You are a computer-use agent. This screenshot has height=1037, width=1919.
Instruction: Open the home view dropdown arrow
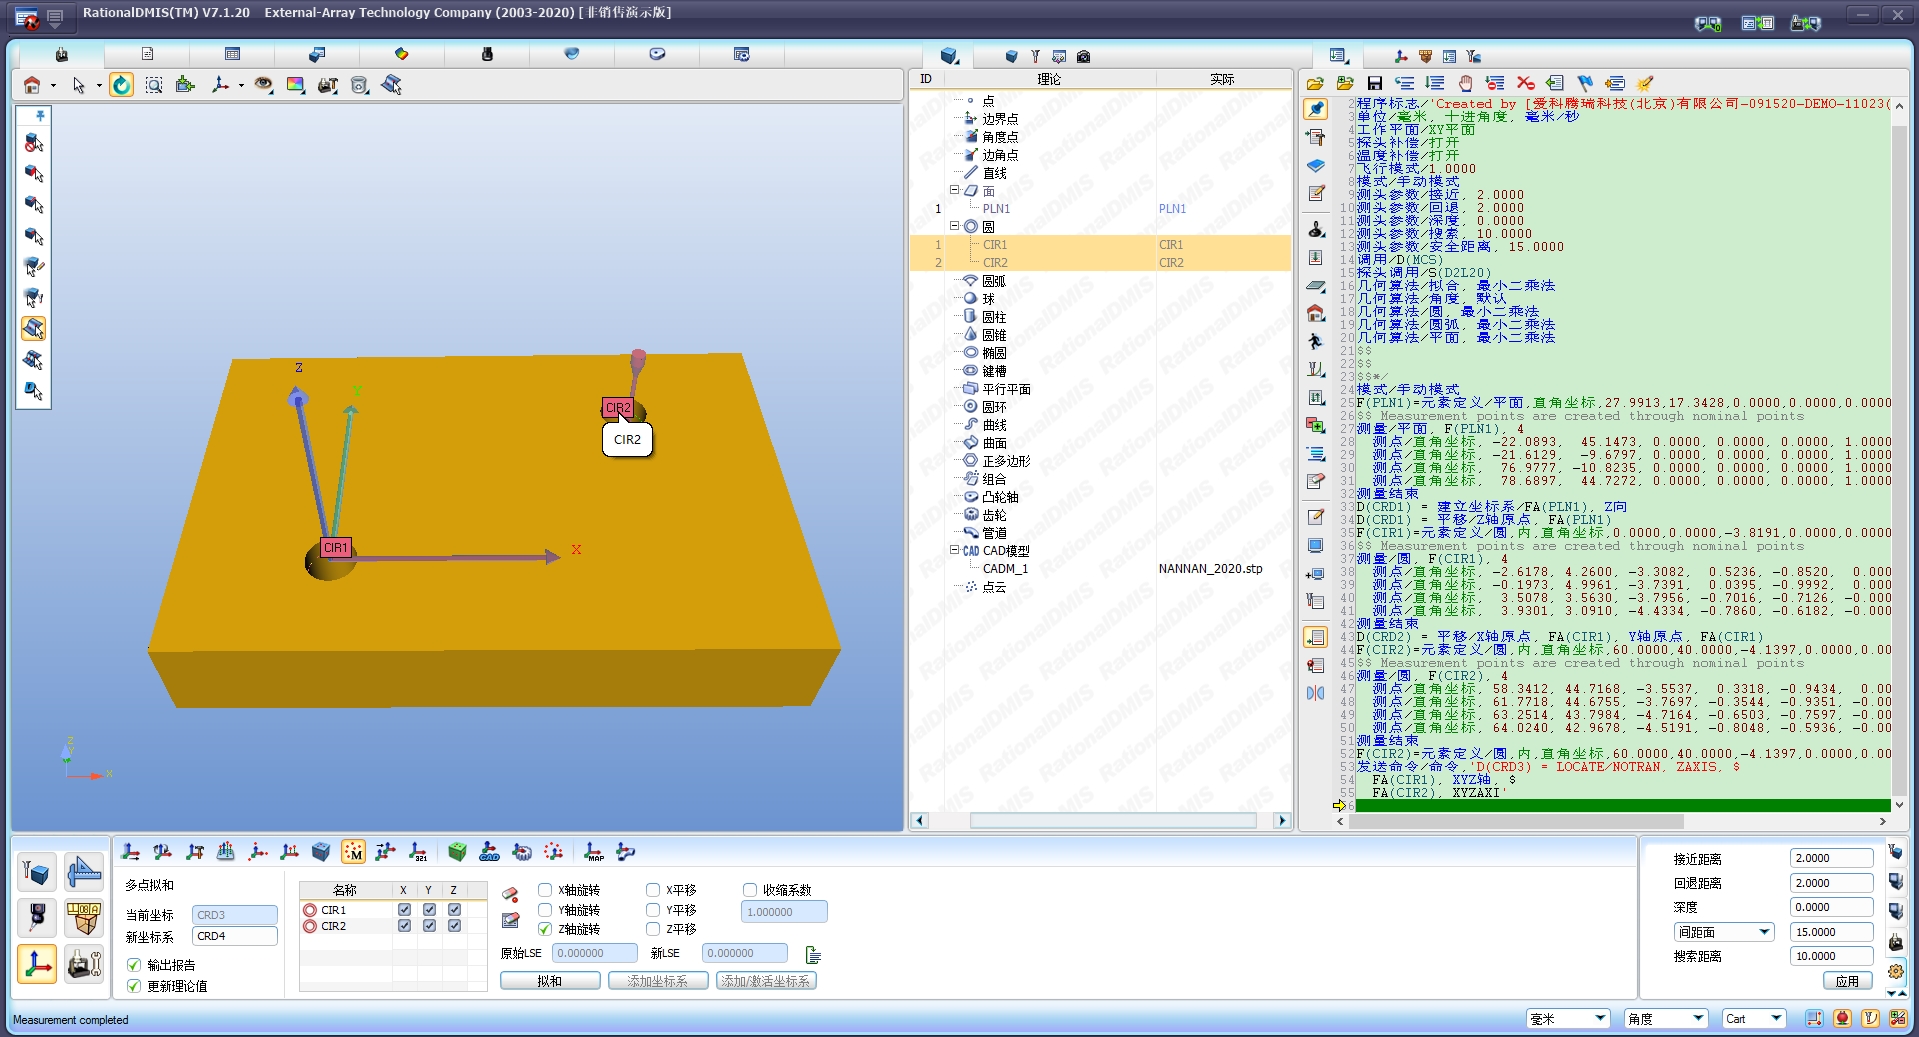(x=53, y=86)
